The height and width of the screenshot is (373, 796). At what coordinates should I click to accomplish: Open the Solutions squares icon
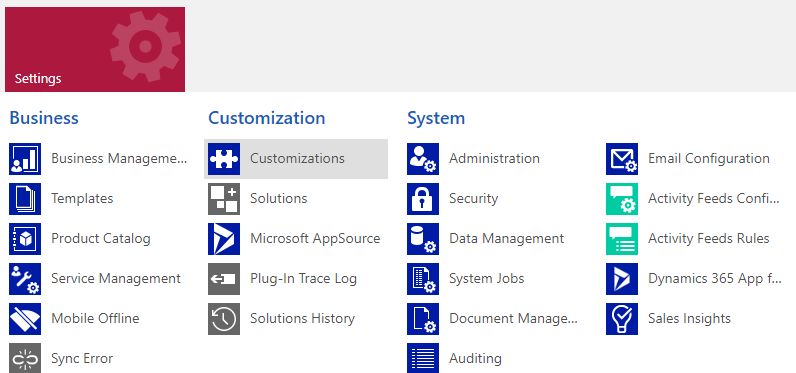pos(224,199)
